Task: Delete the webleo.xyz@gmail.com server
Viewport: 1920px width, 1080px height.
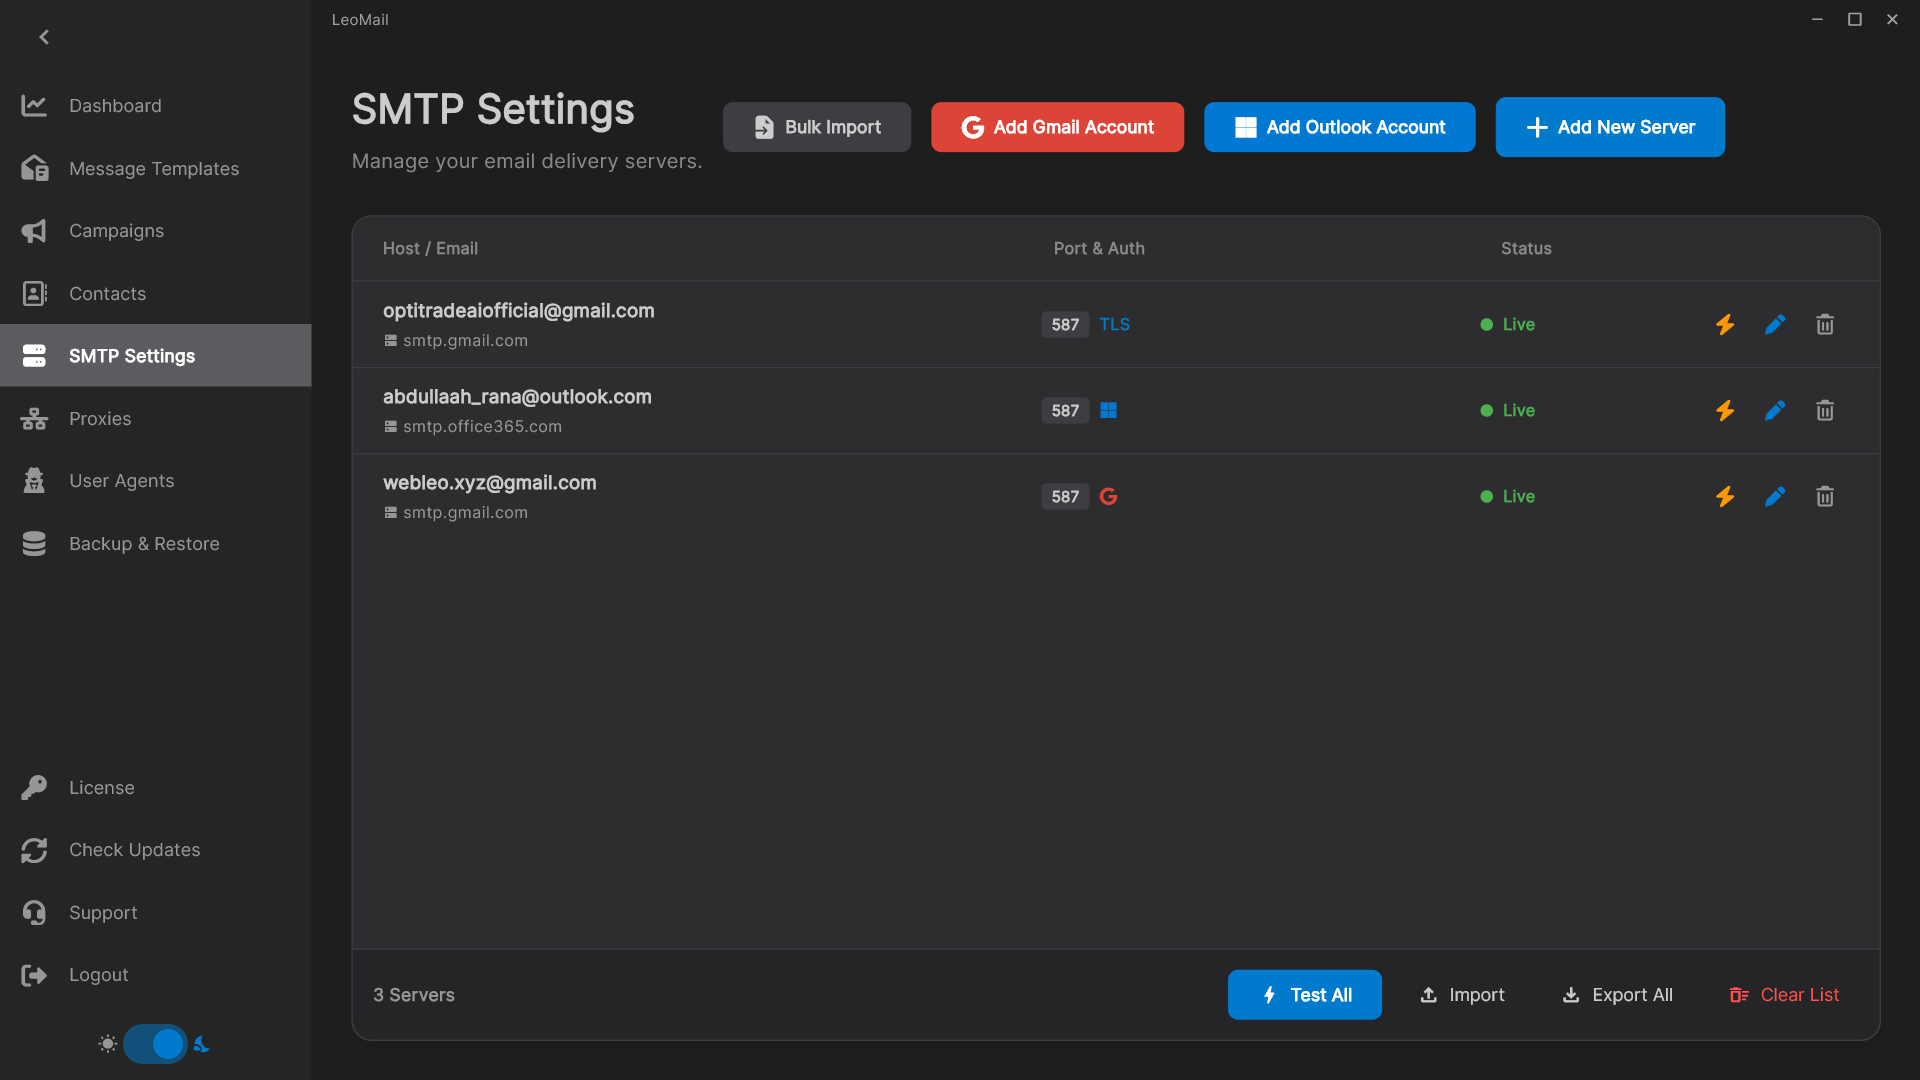Action: 1825,497
